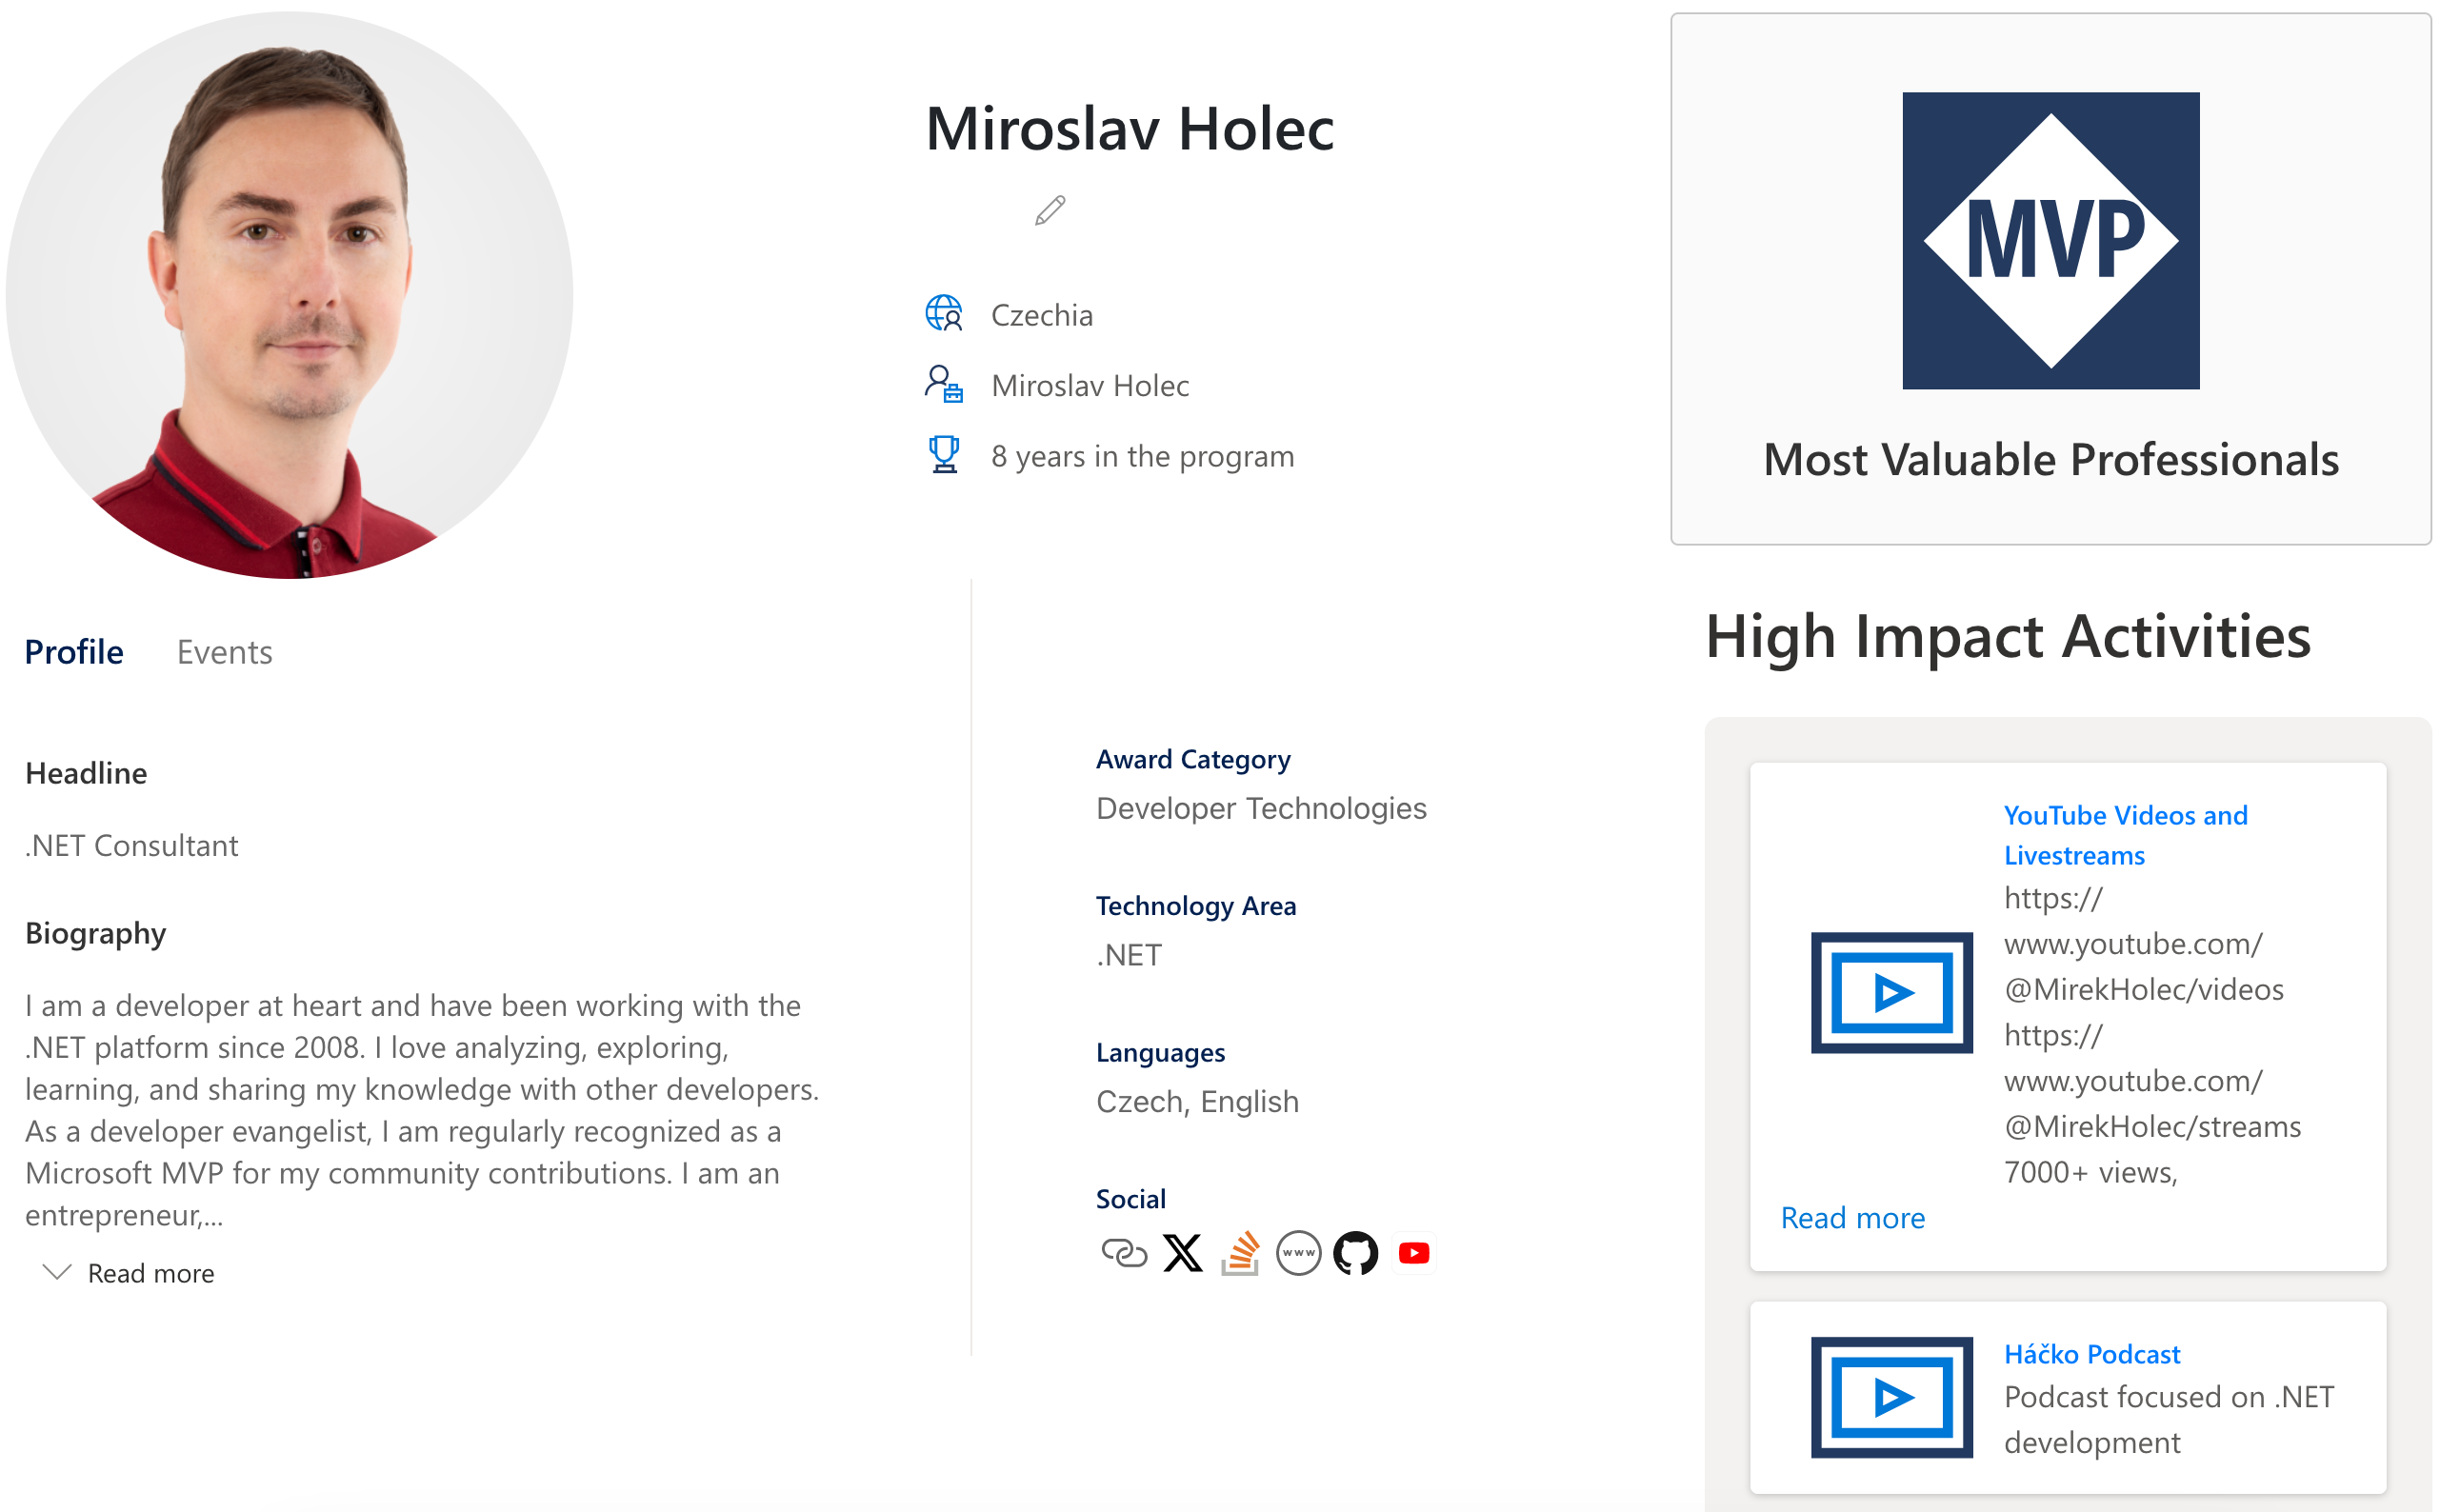This screenshot has height=1512, width=2440.
Task: Click the Technology Area label
Action: point(1195,905)
